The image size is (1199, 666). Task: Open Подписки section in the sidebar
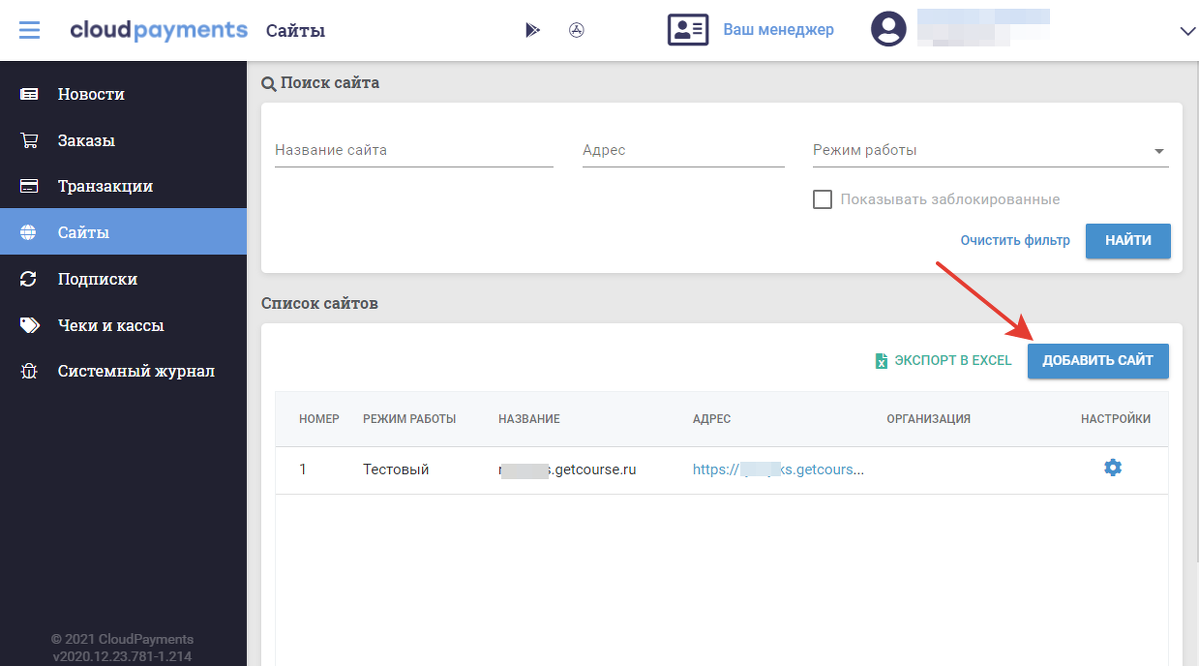[97, 279]
